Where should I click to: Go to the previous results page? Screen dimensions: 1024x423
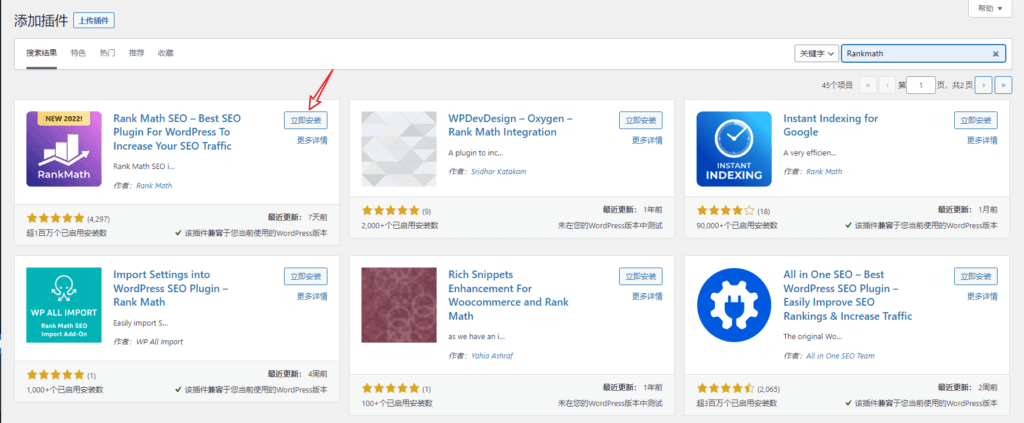(887, 85)
